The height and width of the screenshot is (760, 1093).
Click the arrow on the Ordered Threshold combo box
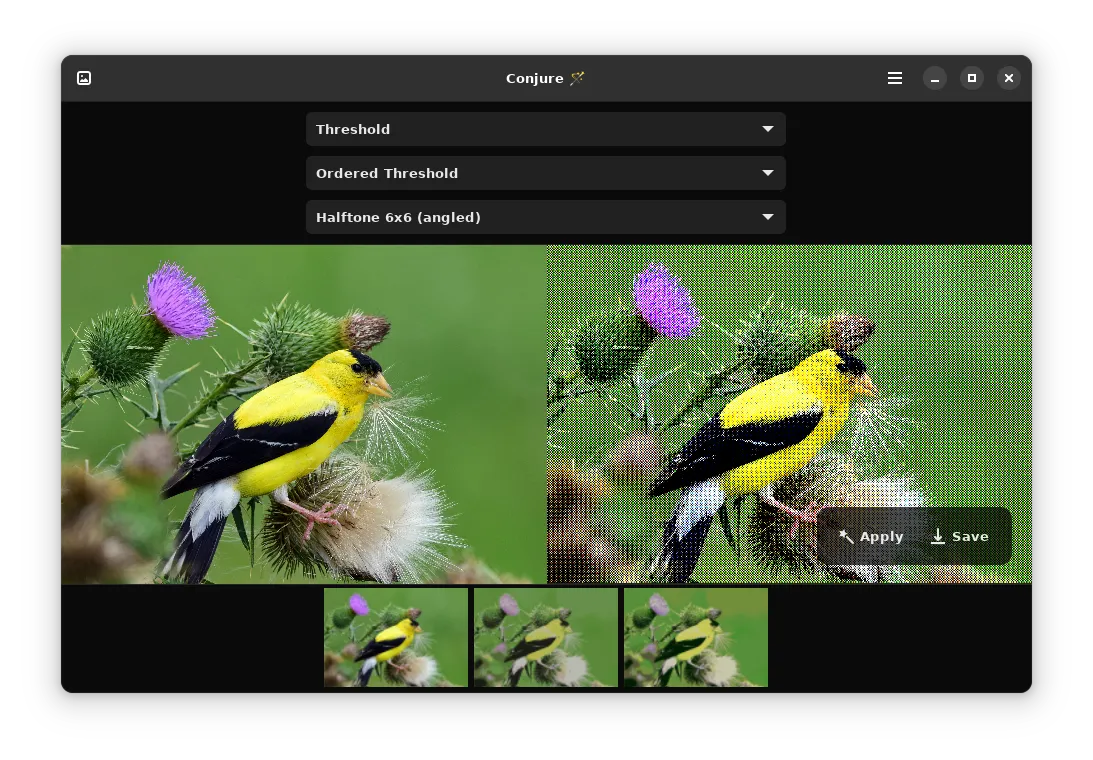(767, 173)
